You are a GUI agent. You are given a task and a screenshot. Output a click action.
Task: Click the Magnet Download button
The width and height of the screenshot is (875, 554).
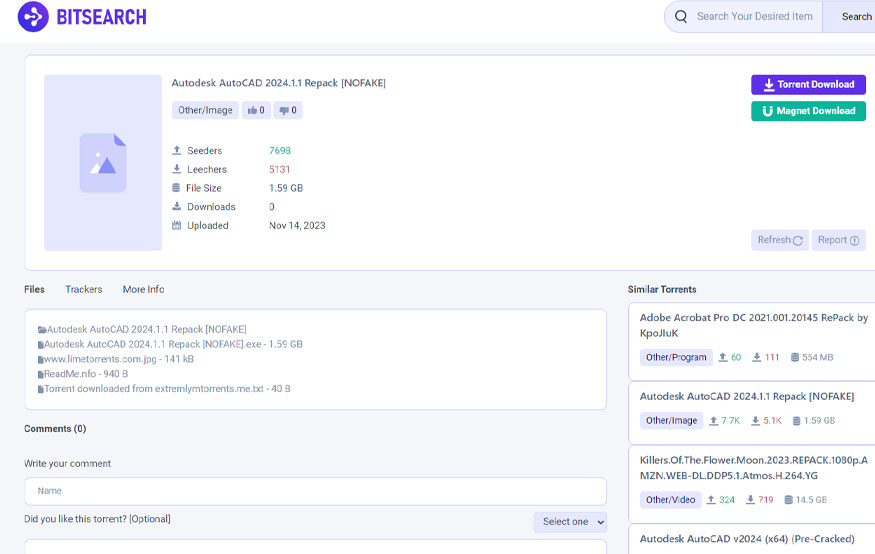coord(808,111)
